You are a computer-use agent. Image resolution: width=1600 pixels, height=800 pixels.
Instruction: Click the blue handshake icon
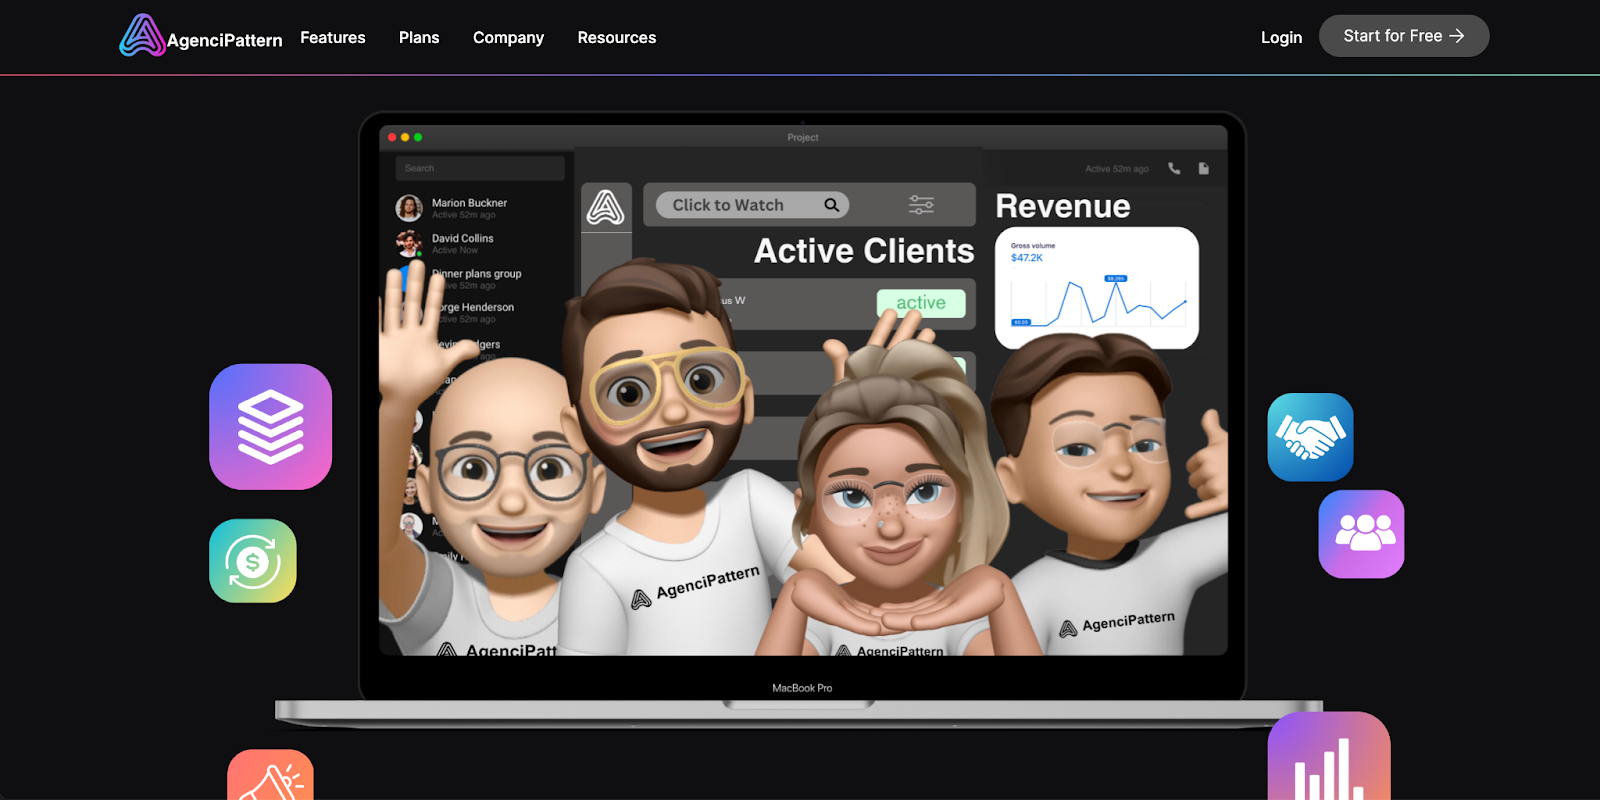click(1311, 437)
